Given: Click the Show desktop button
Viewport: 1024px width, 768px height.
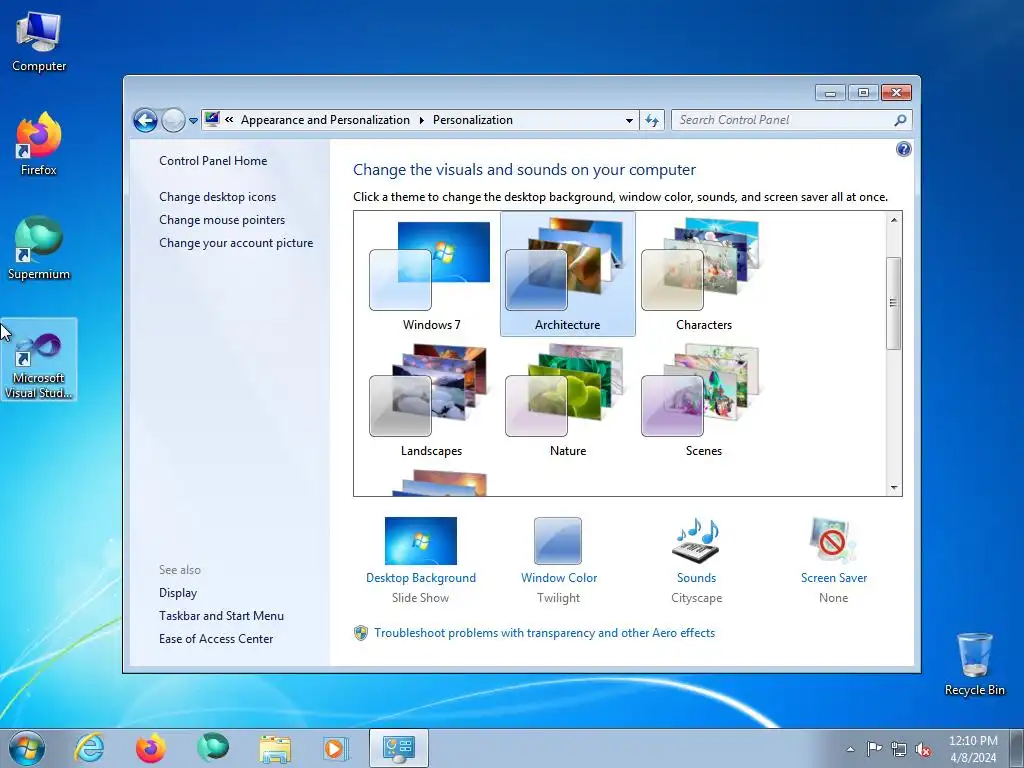Looking at the screenshot, I should [1017, 748].
